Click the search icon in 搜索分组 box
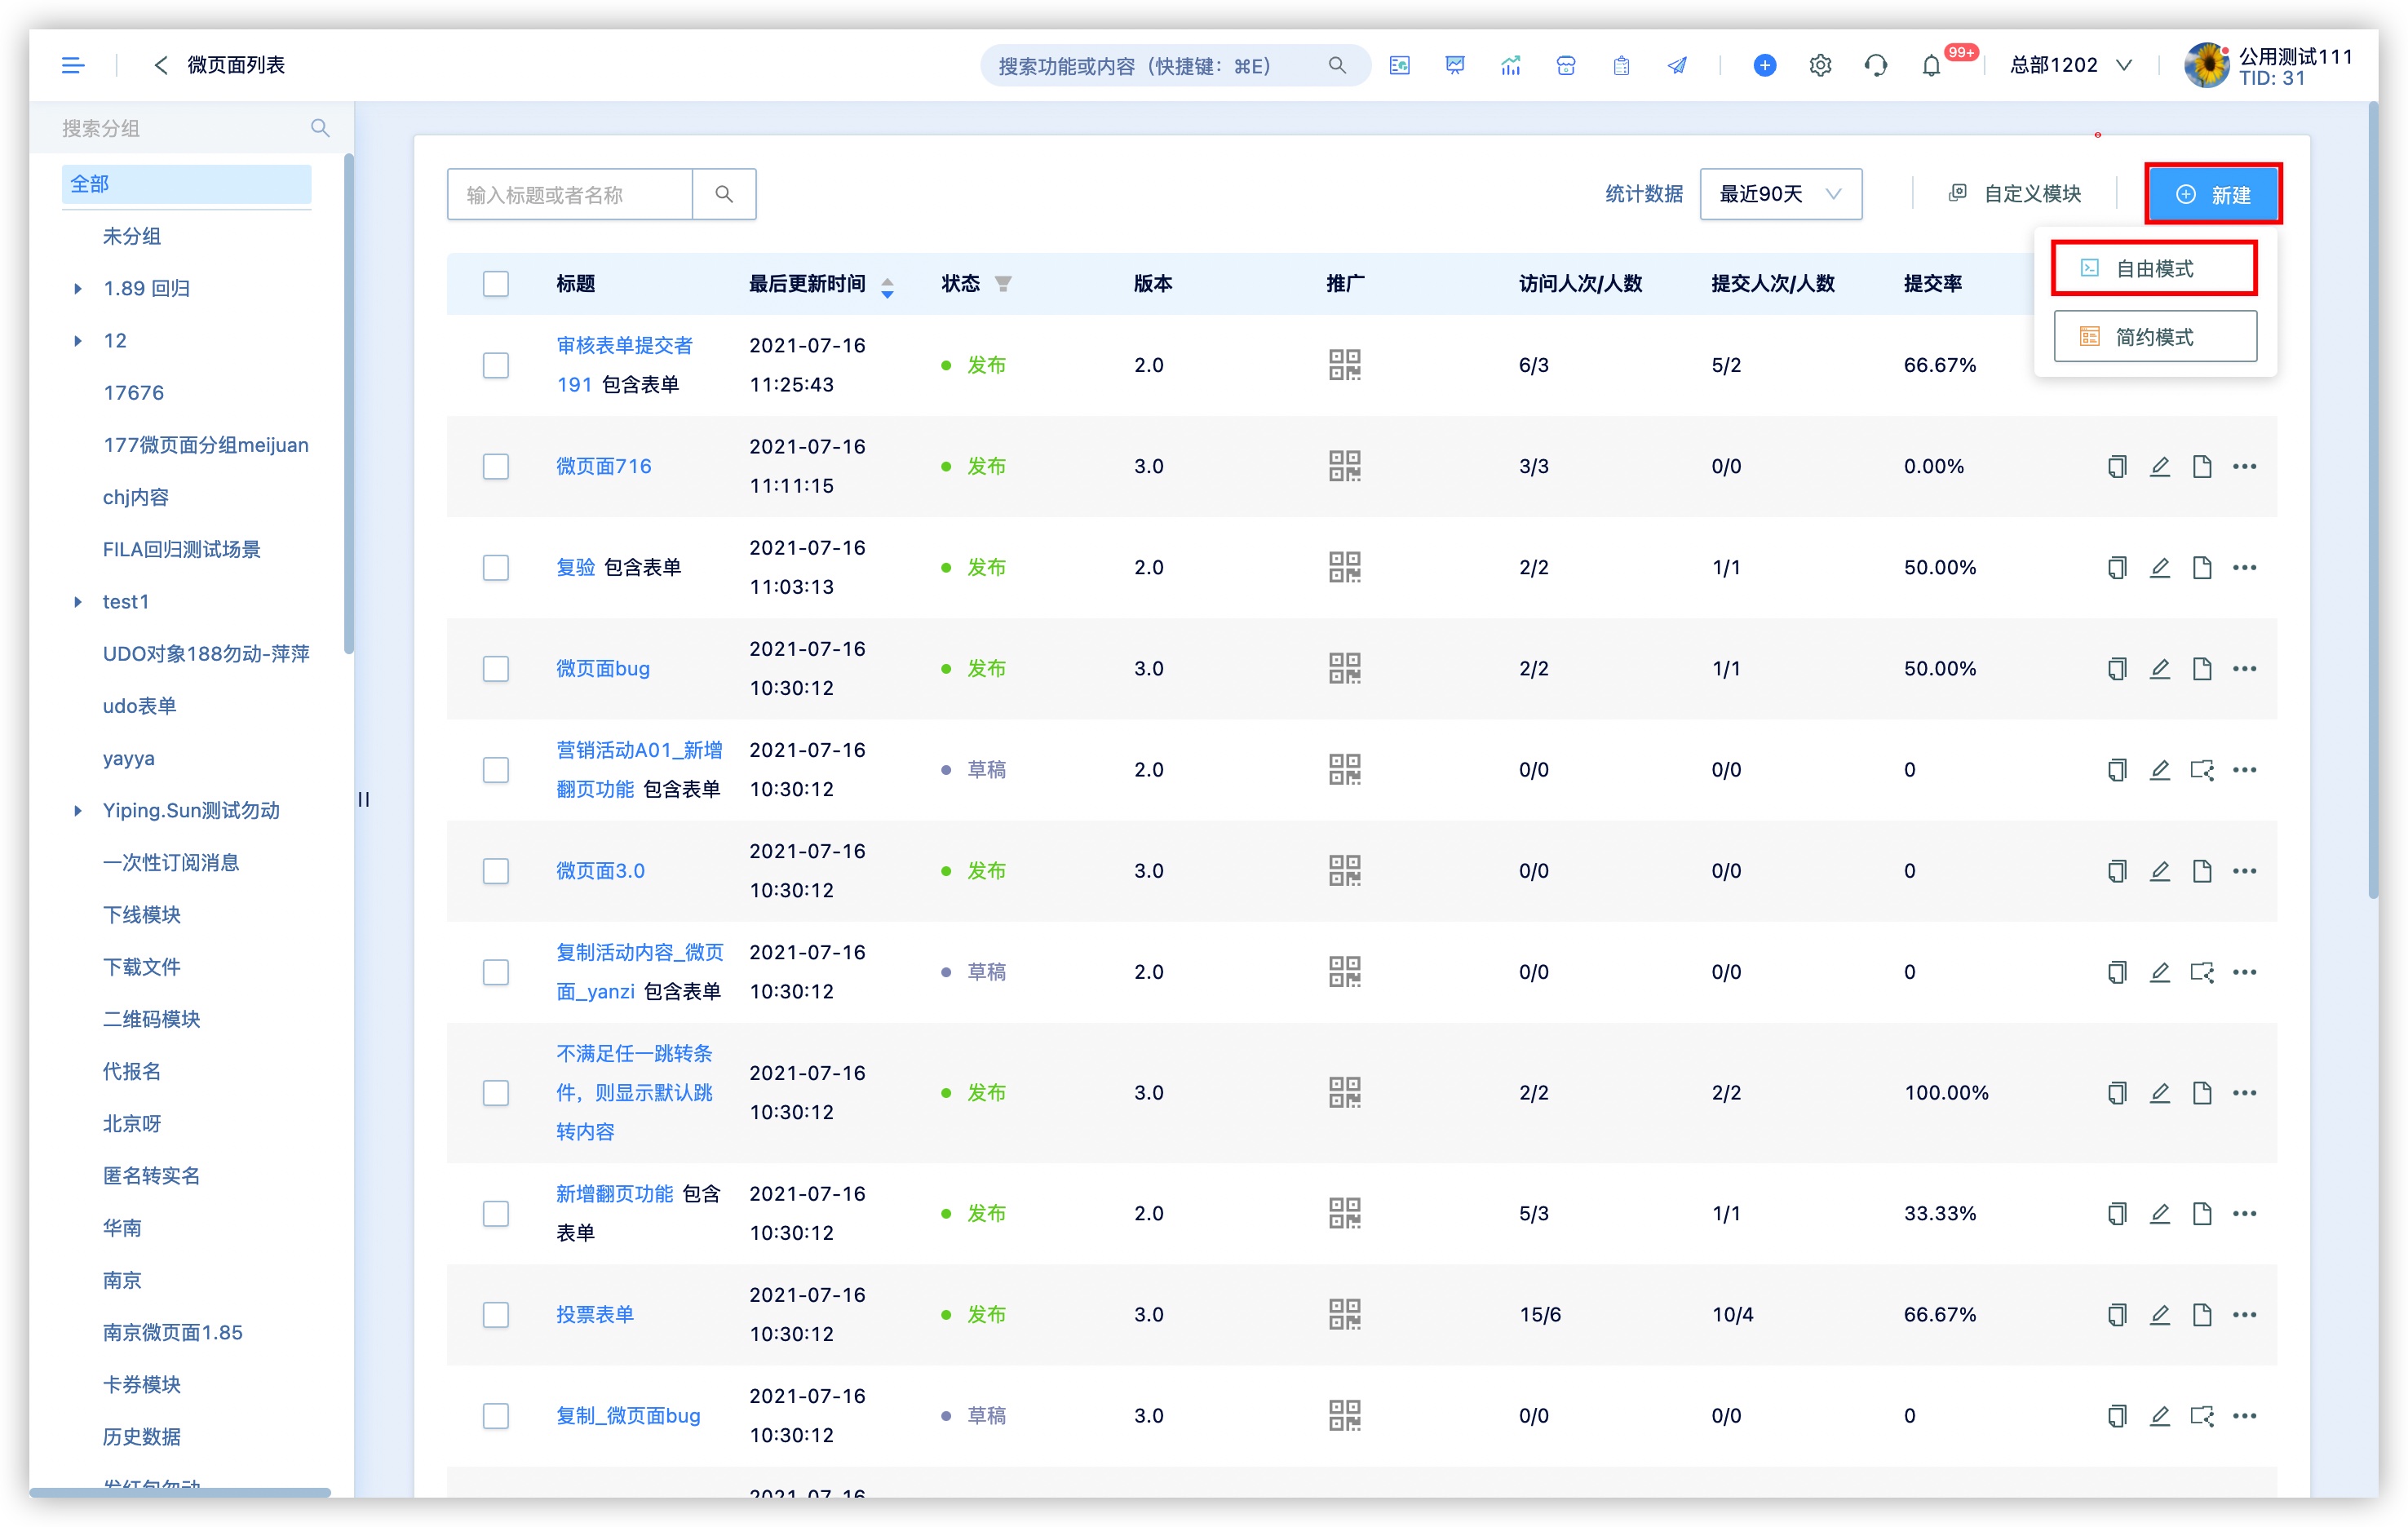The width and height of the screenshot is (2408, 1527). 320,128
